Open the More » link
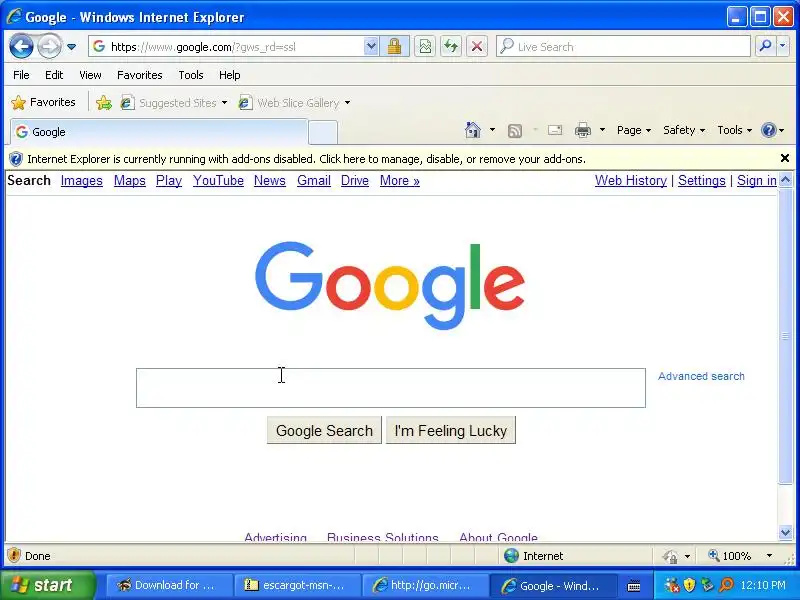This screenshot has width=800, height=600. 399,181
